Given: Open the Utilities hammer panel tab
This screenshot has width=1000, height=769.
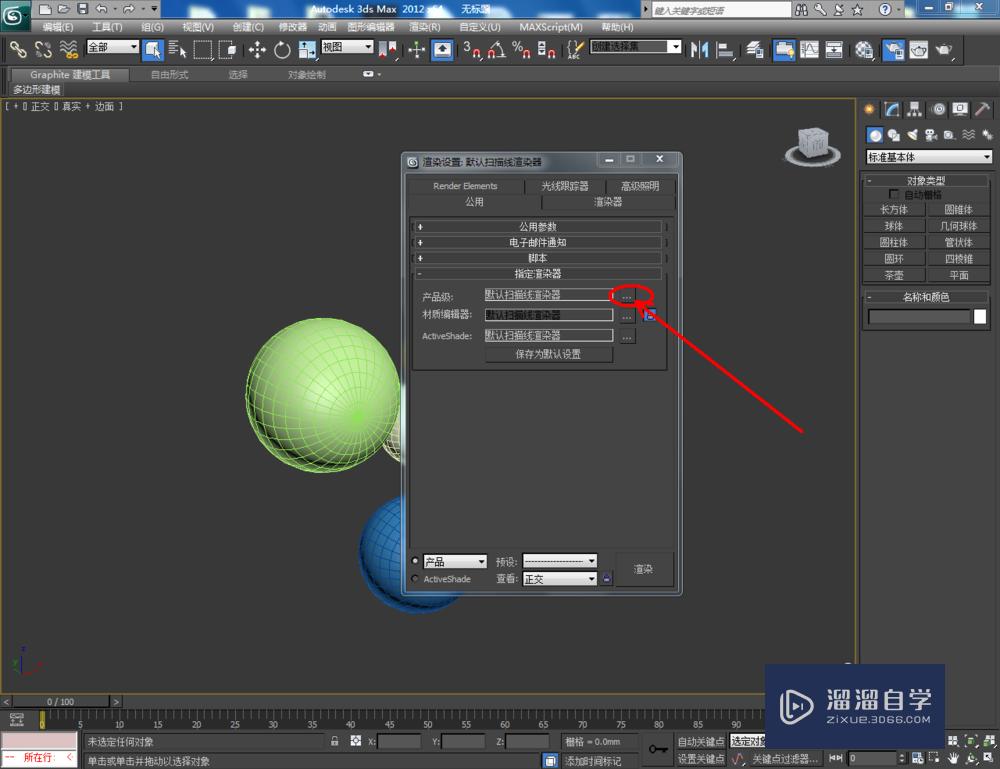Looking at the screenshot, I should point(983,110).
